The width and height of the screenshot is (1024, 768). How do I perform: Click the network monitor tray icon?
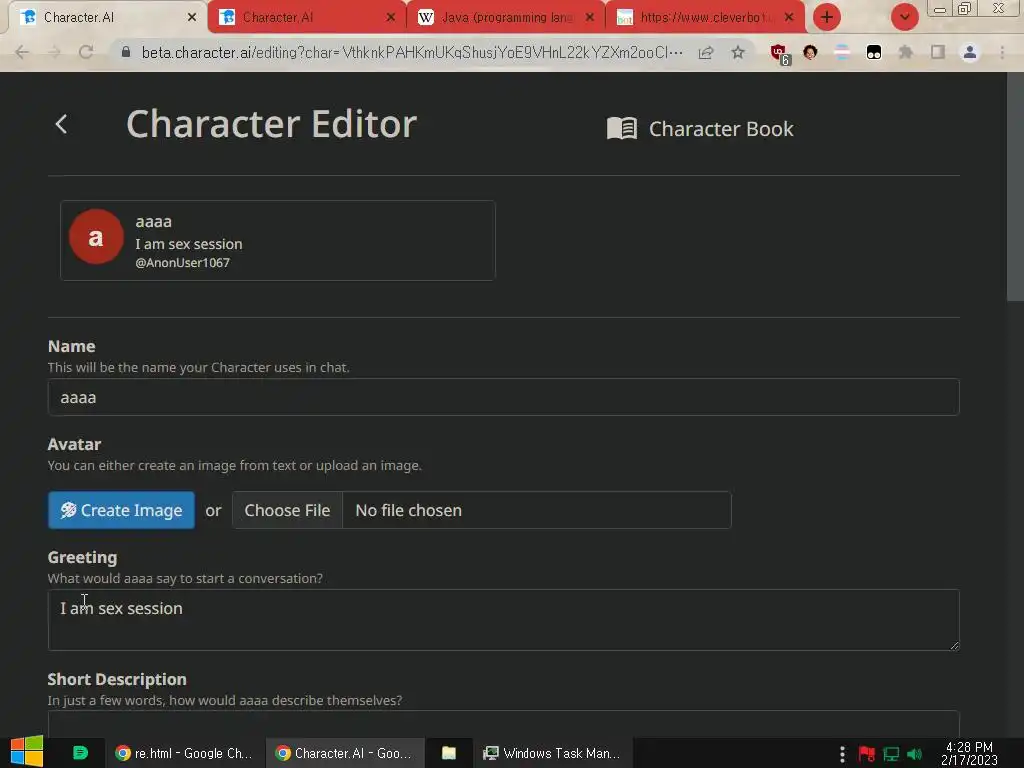(891, 754)
